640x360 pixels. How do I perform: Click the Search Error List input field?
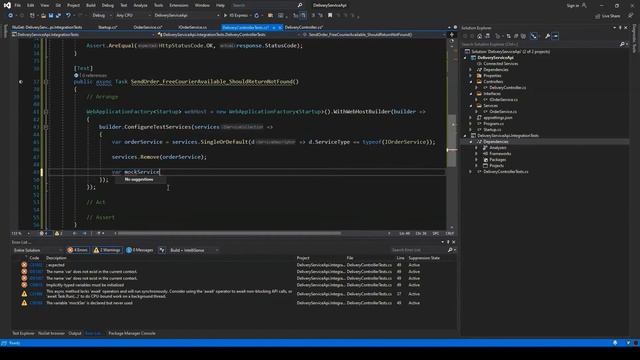pyautogui.click(x=418, y=250)
